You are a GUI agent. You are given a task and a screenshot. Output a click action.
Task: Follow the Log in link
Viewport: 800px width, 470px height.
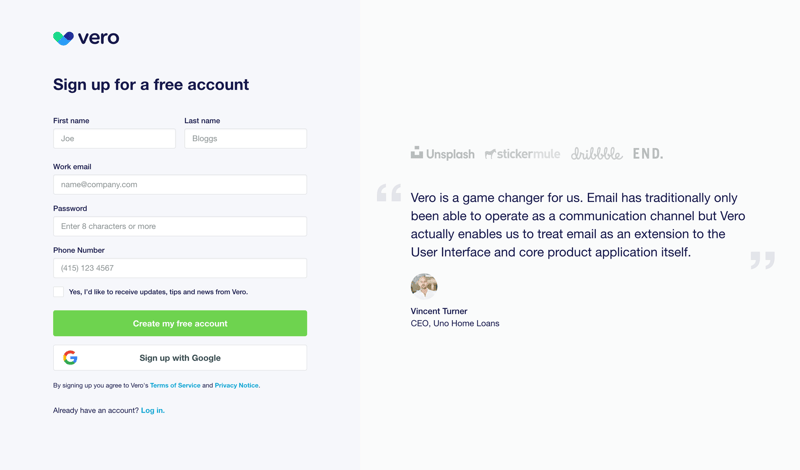pos(152,411)
